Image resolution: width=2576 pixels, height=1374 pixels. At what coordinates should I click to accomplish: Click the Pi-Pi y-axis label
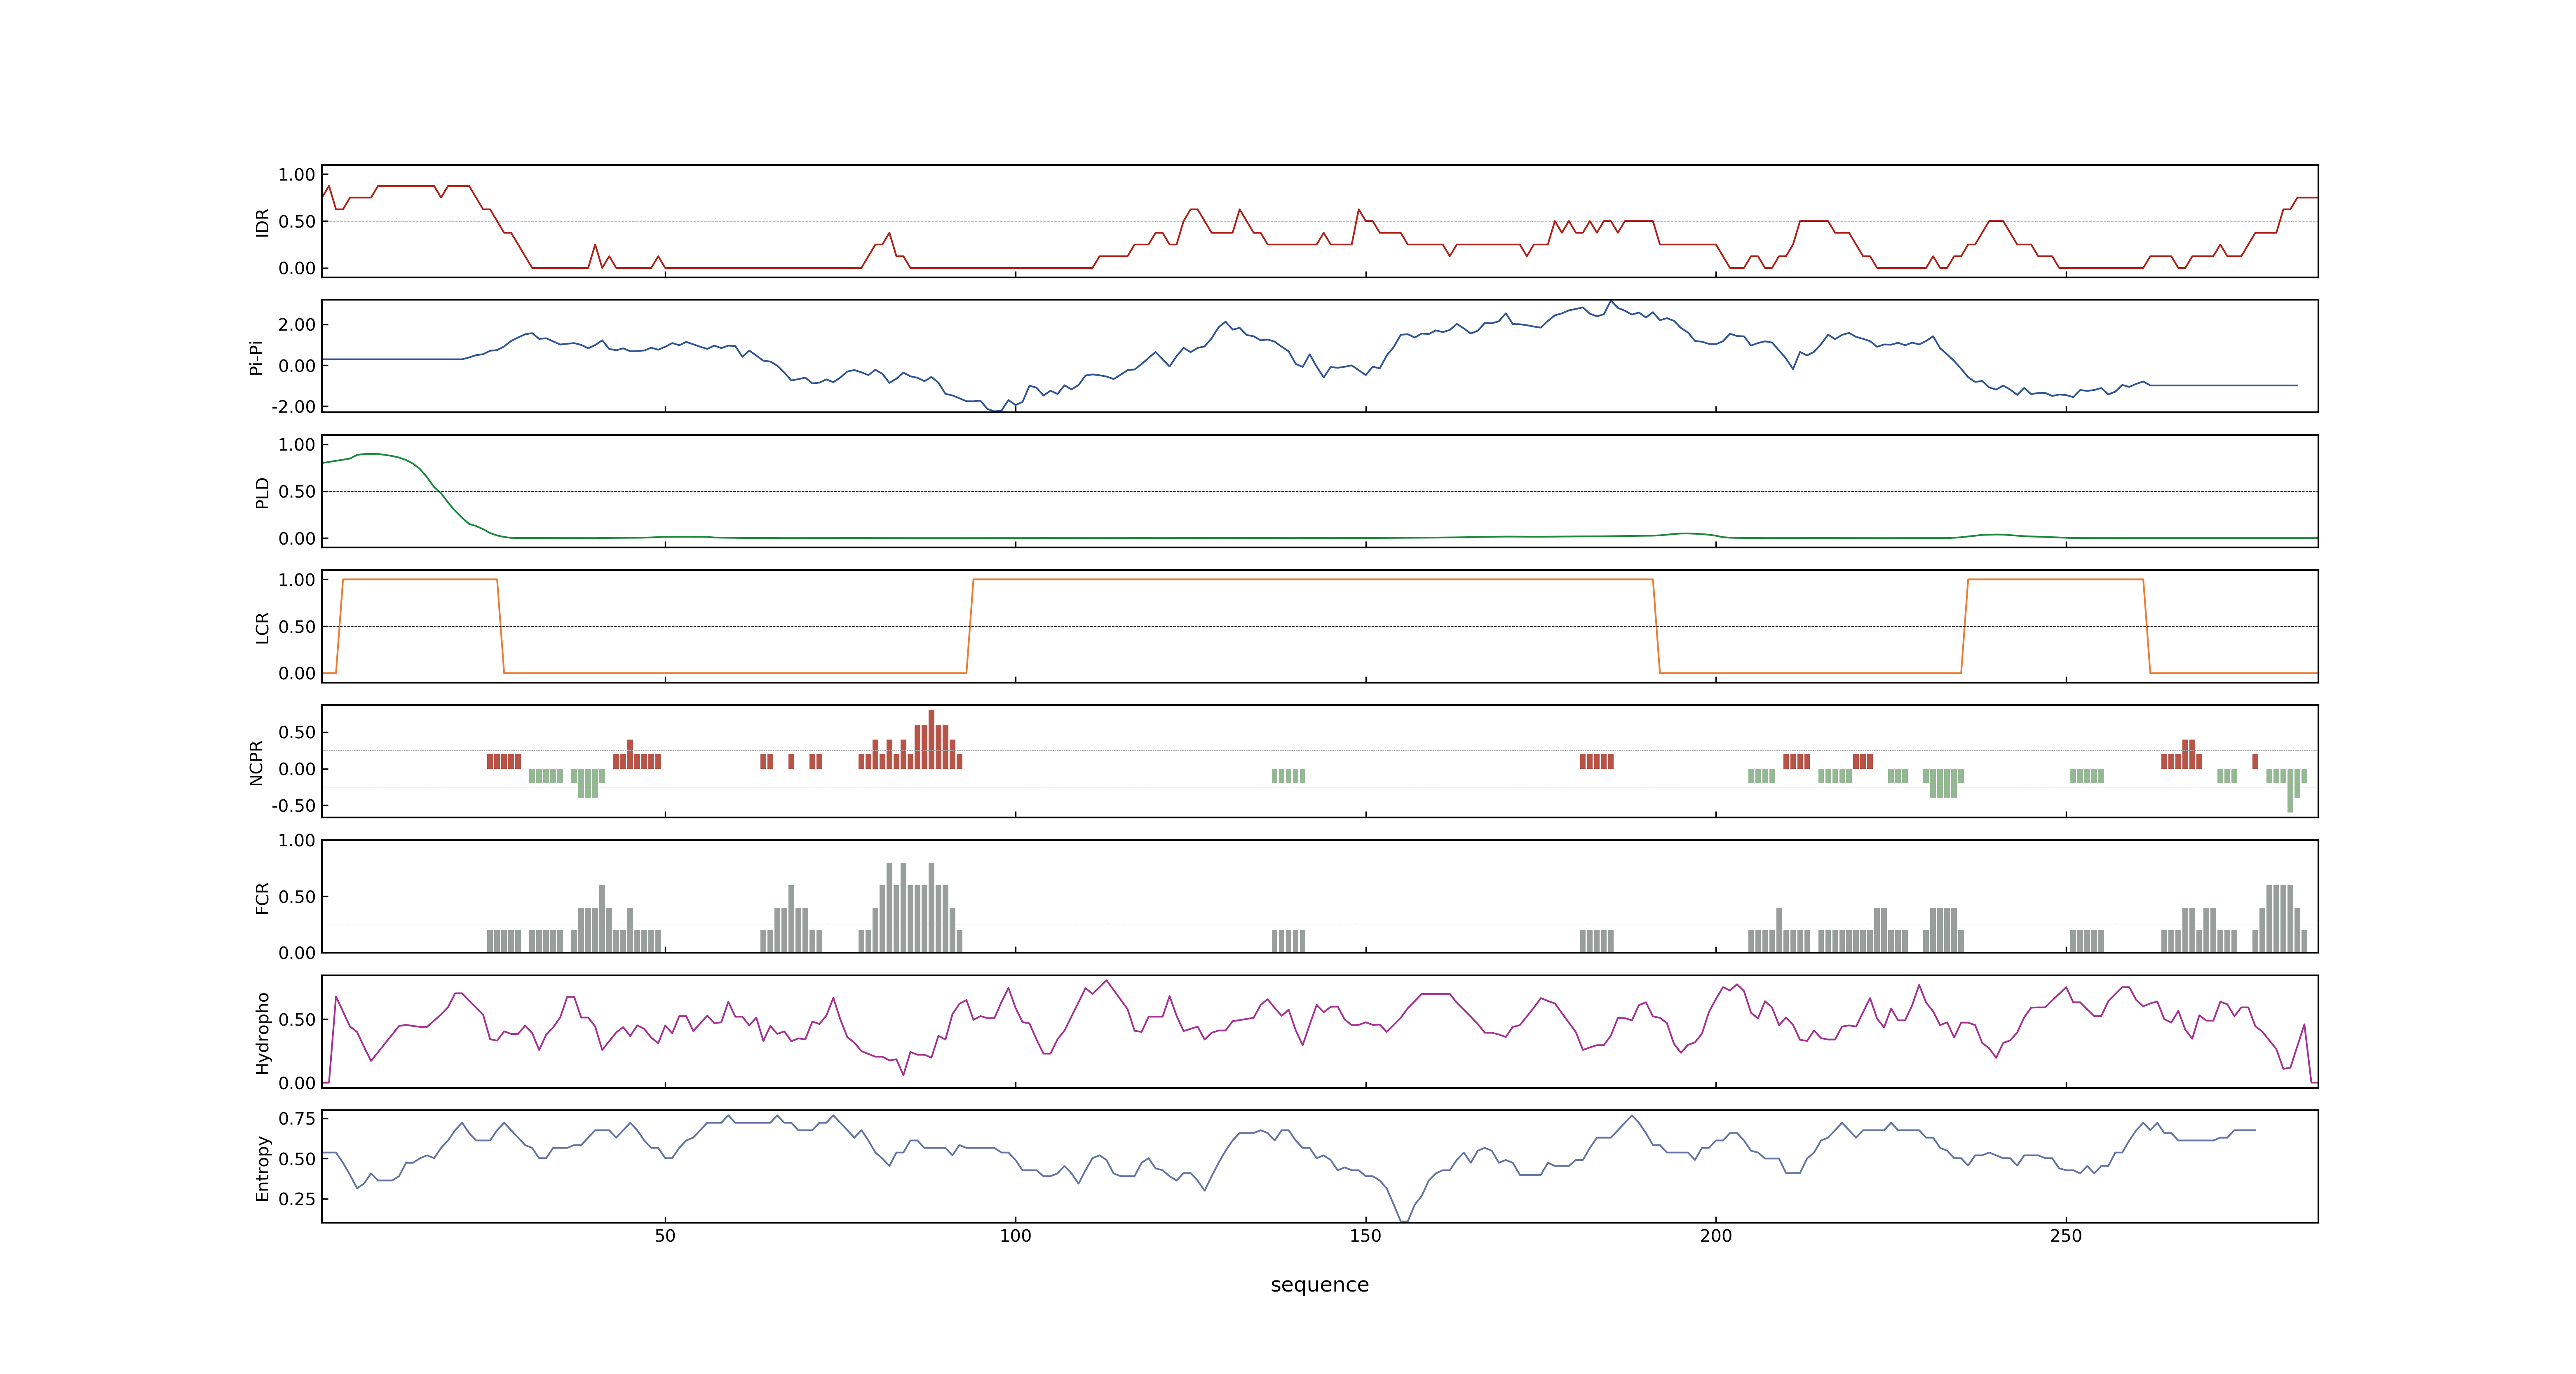click(256, 357)
